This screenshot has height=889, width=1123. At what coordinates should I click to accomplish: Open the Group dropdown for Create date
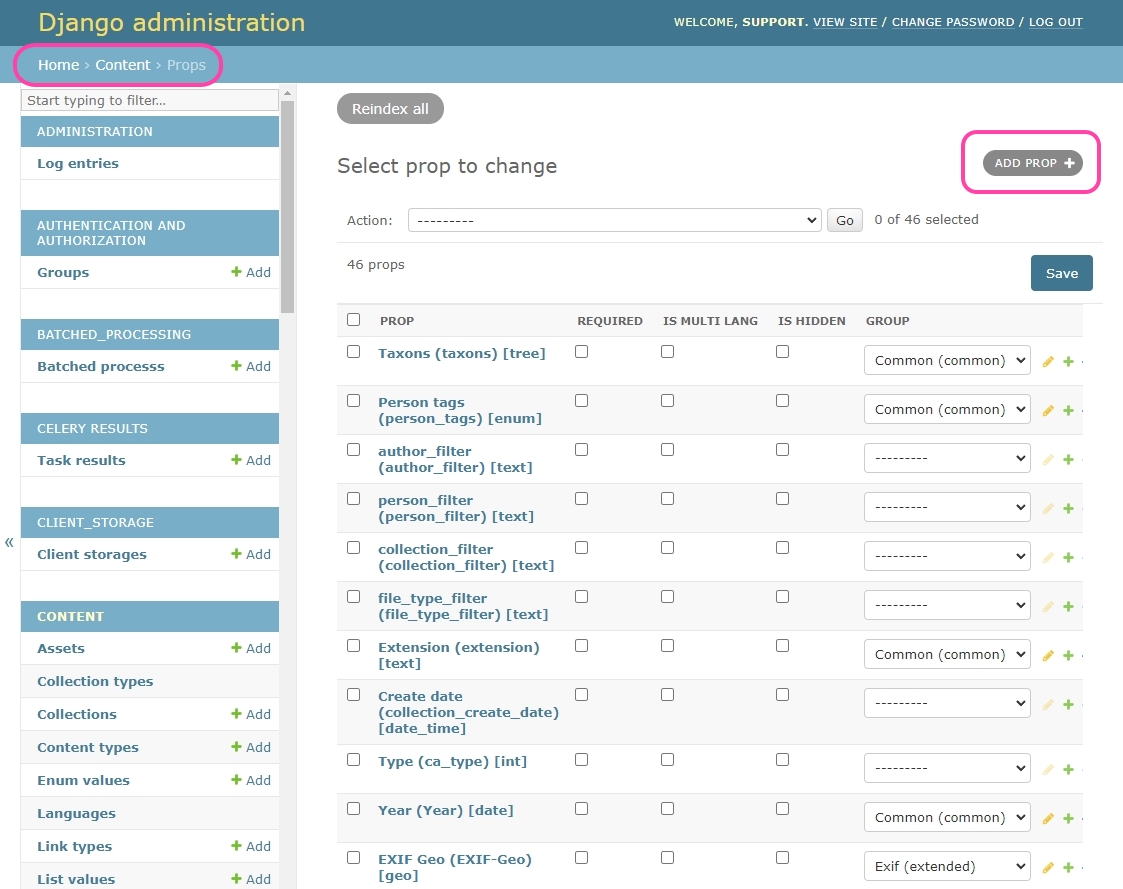click(x=947, y=703)
